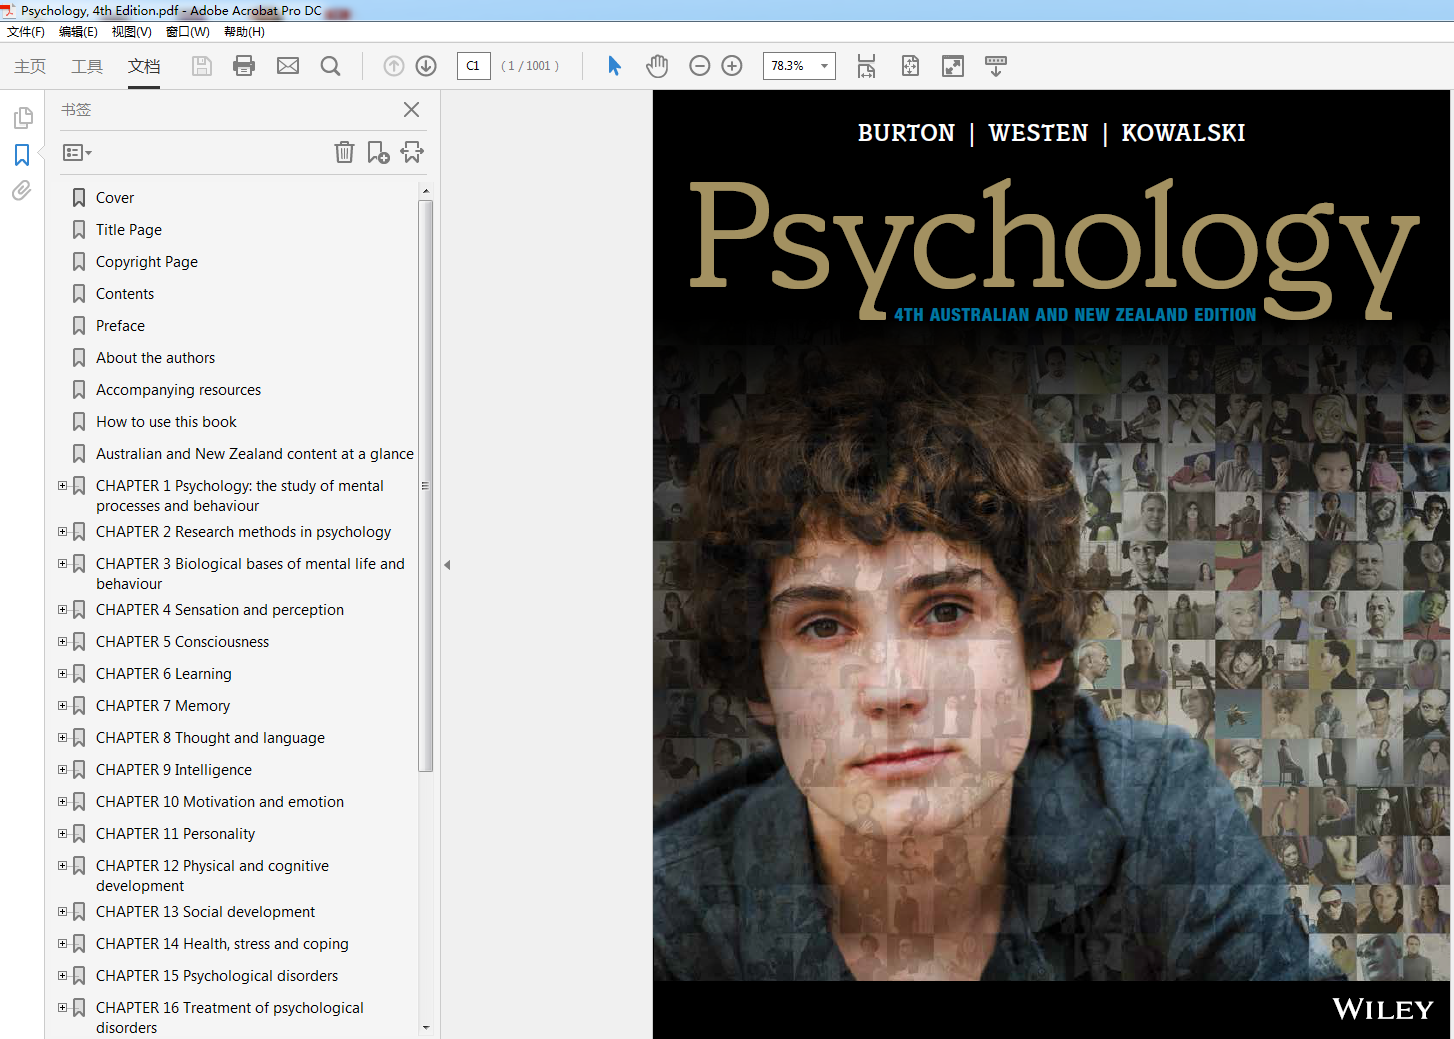
Task: Jump to Cover bookmark
Action: [115, 198]
